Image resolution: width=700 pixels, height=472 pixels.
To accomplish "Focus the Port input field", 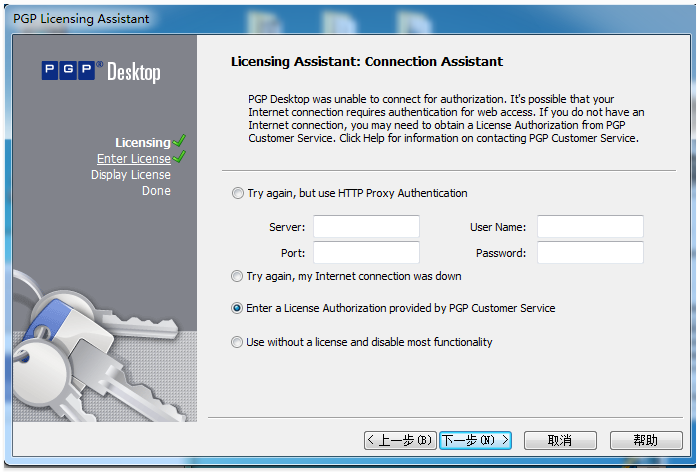I will (x=366, y=252).
